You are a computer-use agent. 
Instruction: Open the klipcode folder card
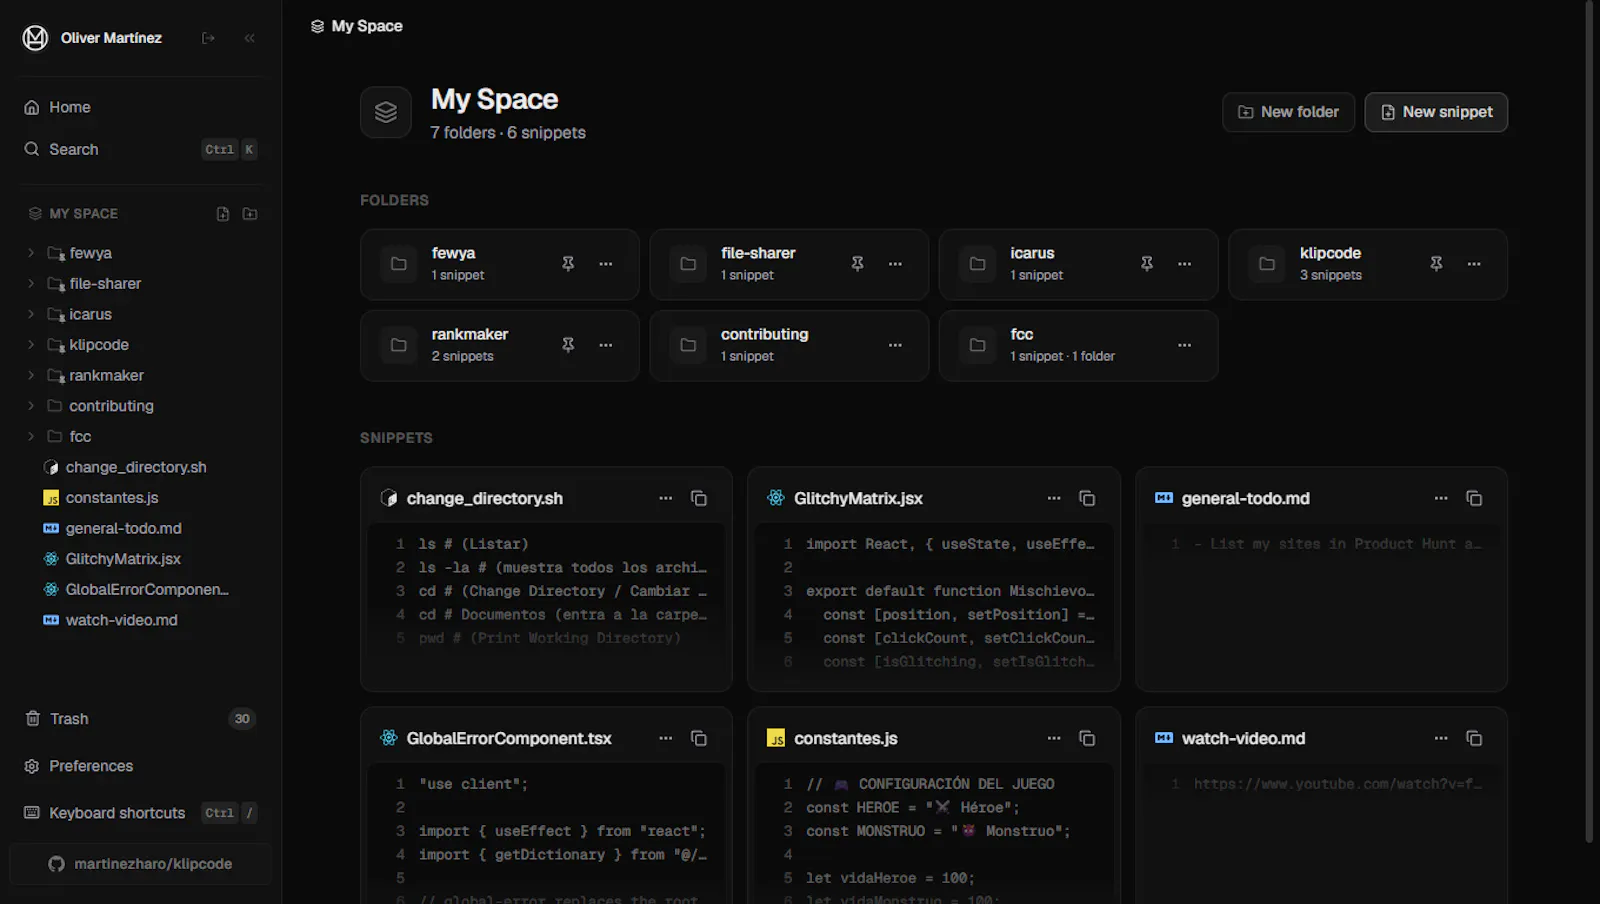click(x=1367, y=264)
